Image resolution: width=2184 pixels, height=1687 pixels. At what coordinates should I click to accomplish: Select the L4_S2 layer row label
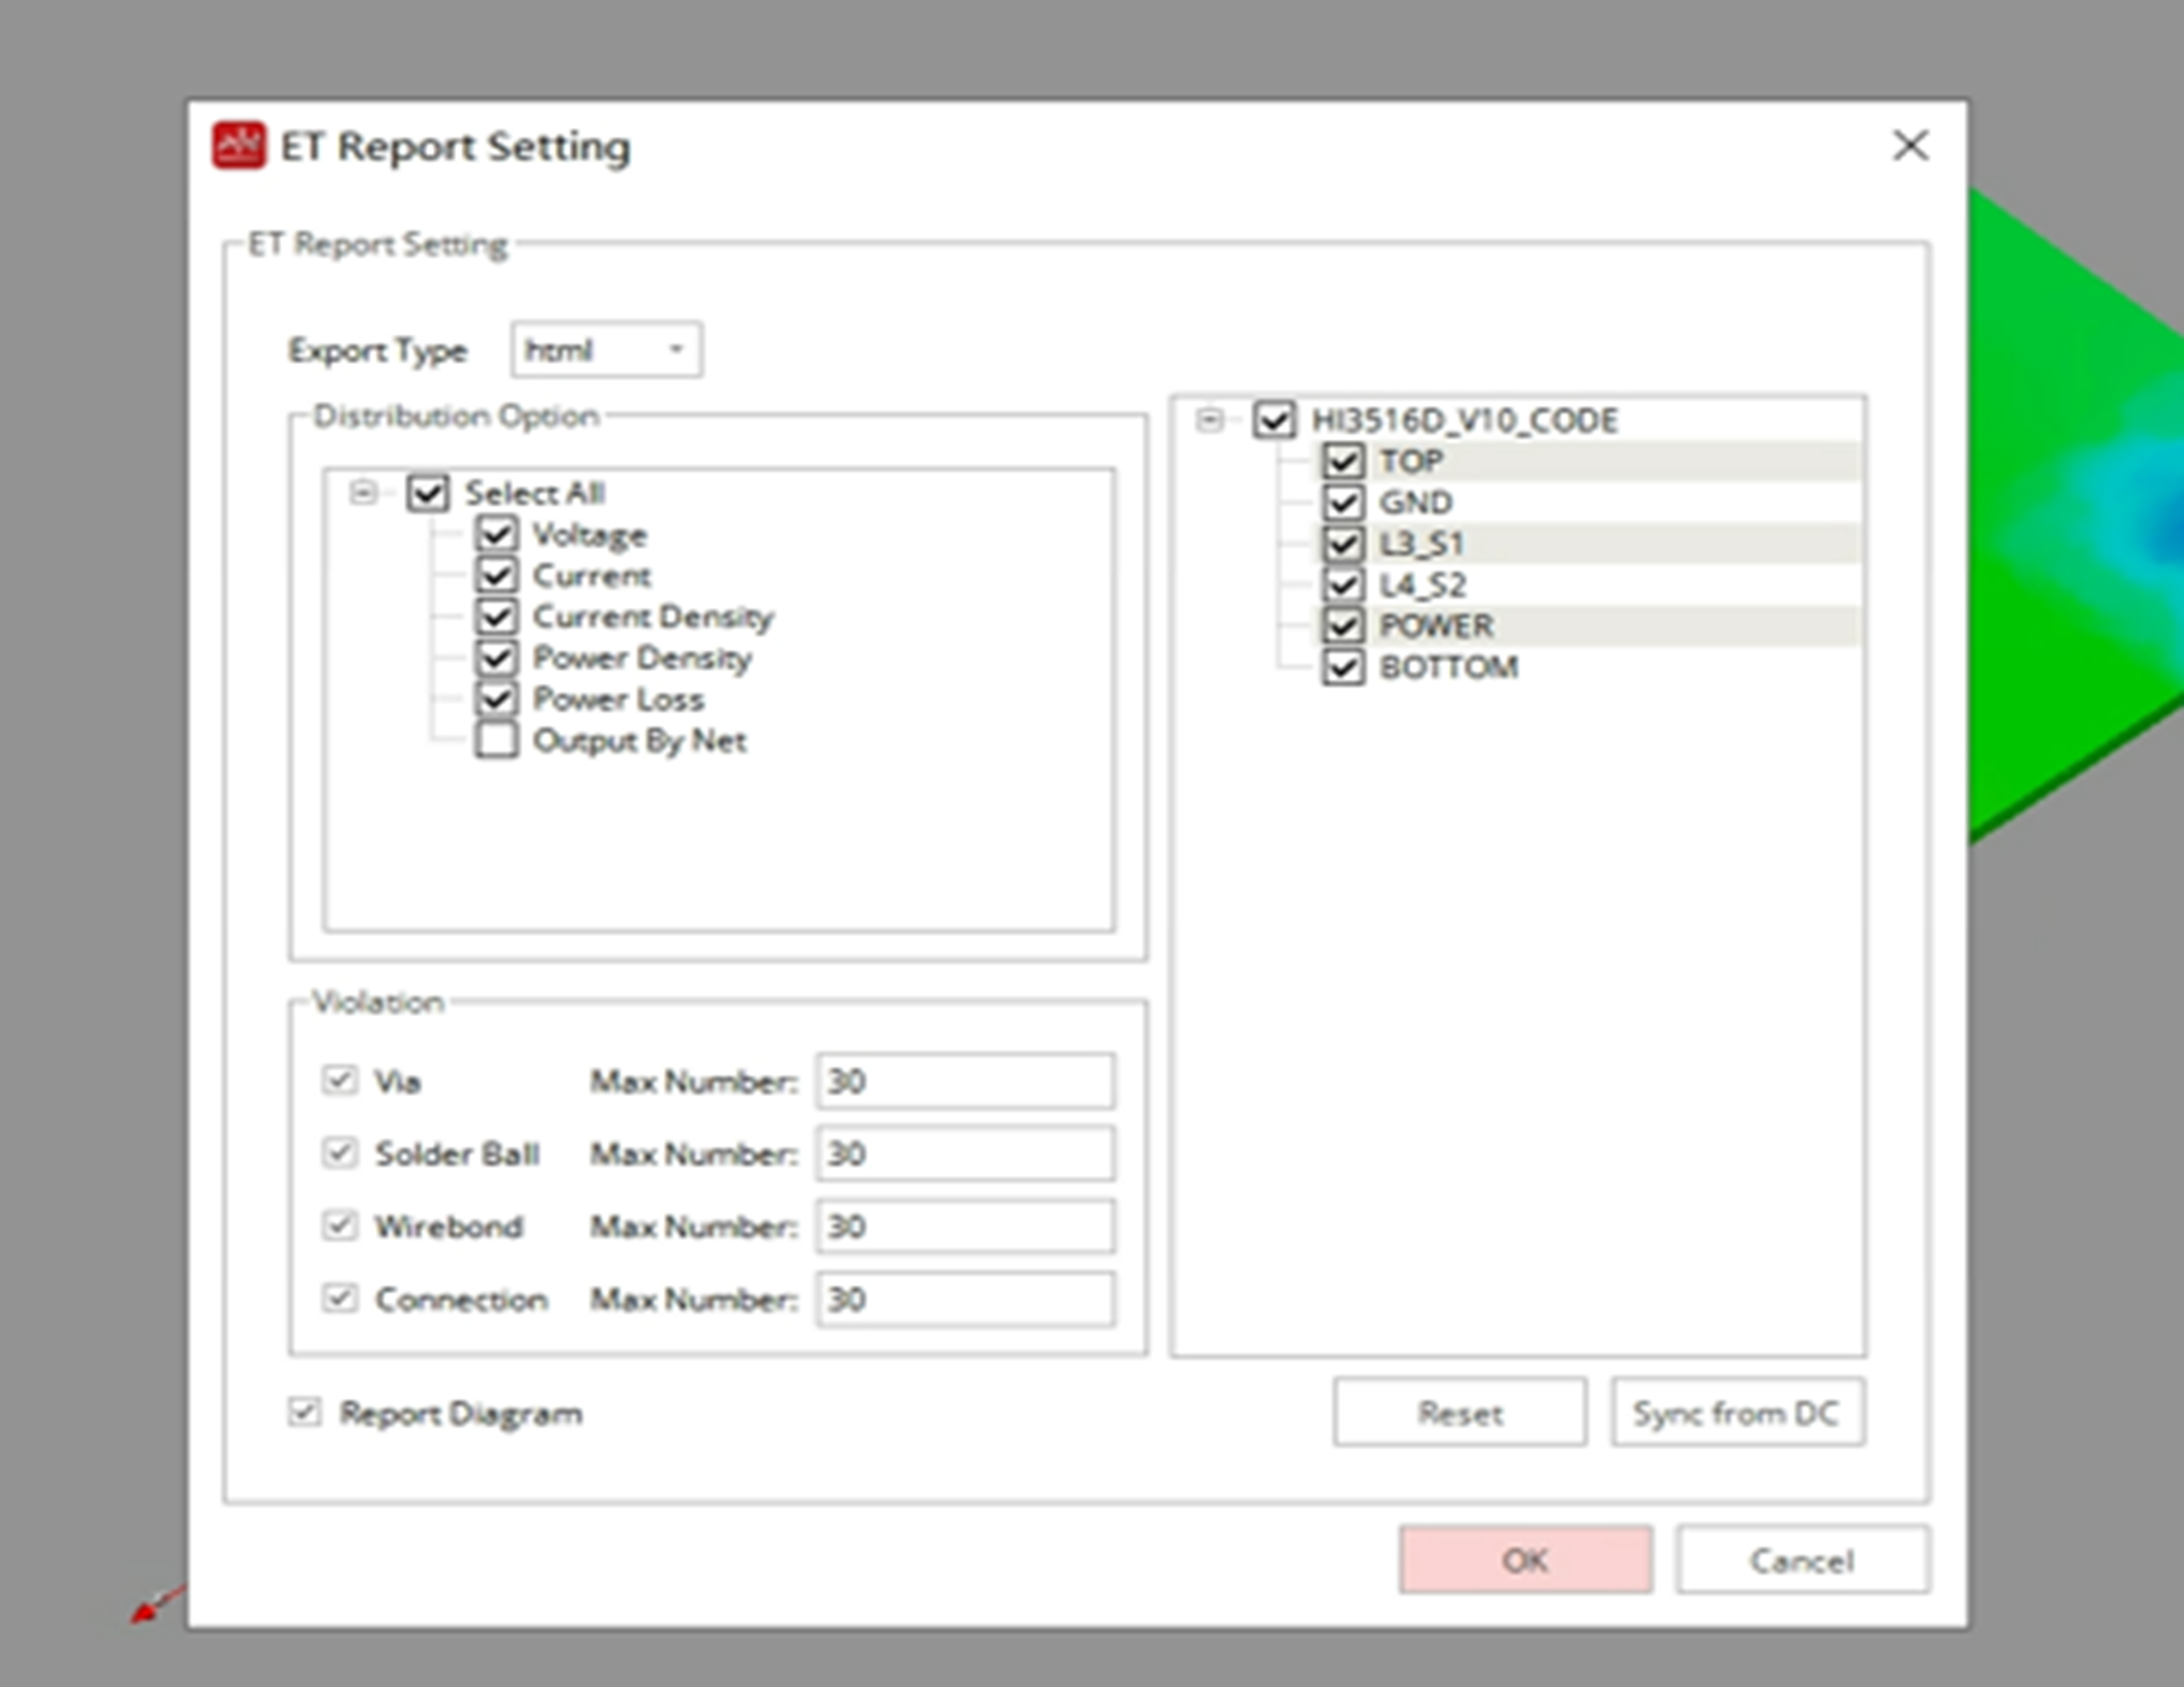coord(1423,584)
